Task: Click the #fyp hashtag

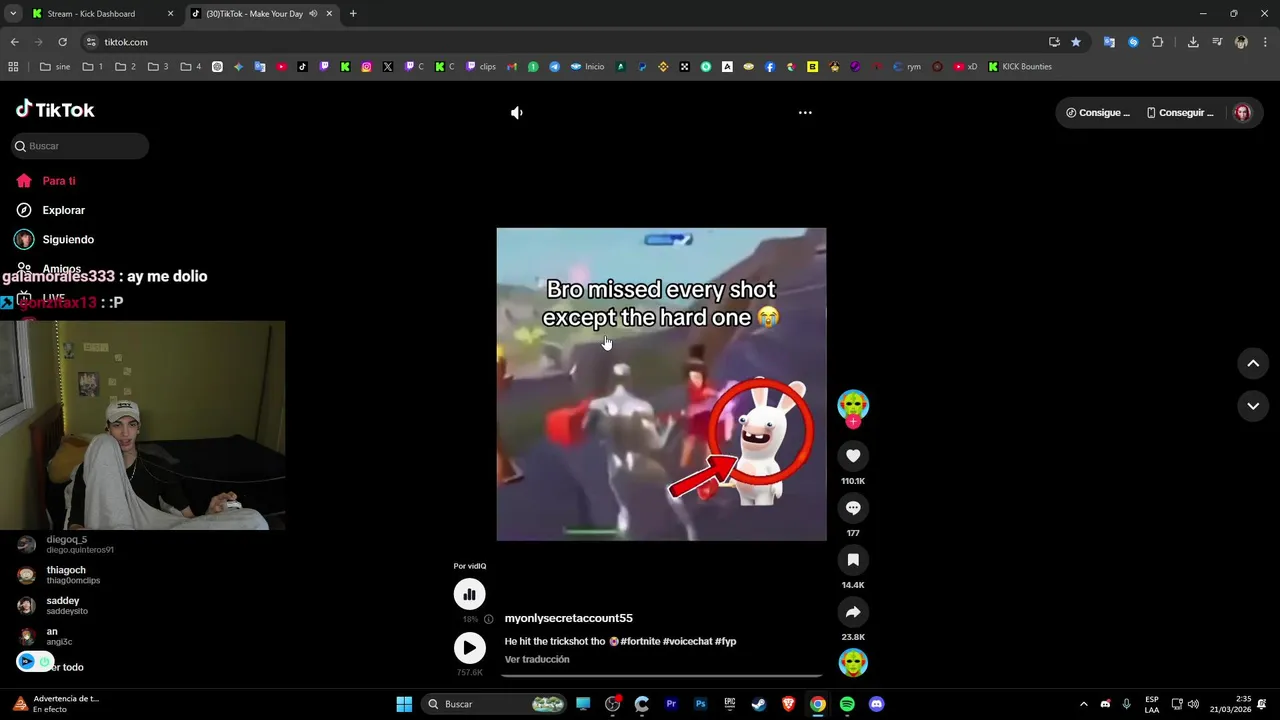Action: pyautogui.click(x=726, y=641)
